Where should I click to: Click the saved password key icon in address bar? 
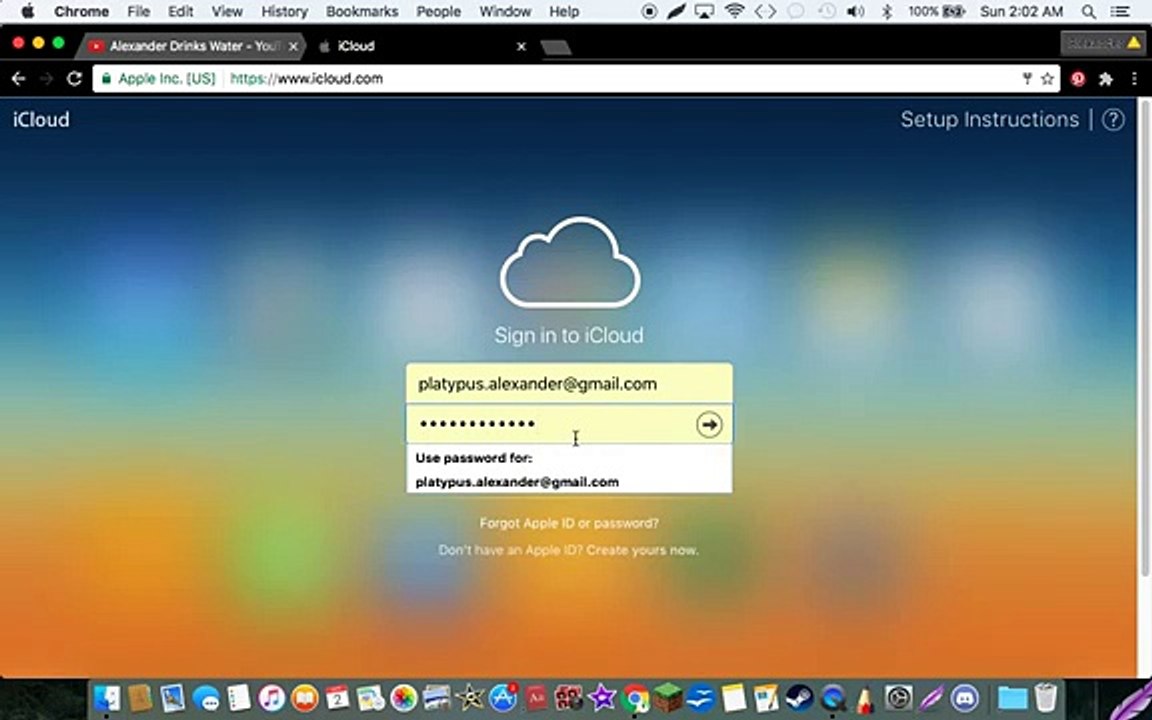1027,79
